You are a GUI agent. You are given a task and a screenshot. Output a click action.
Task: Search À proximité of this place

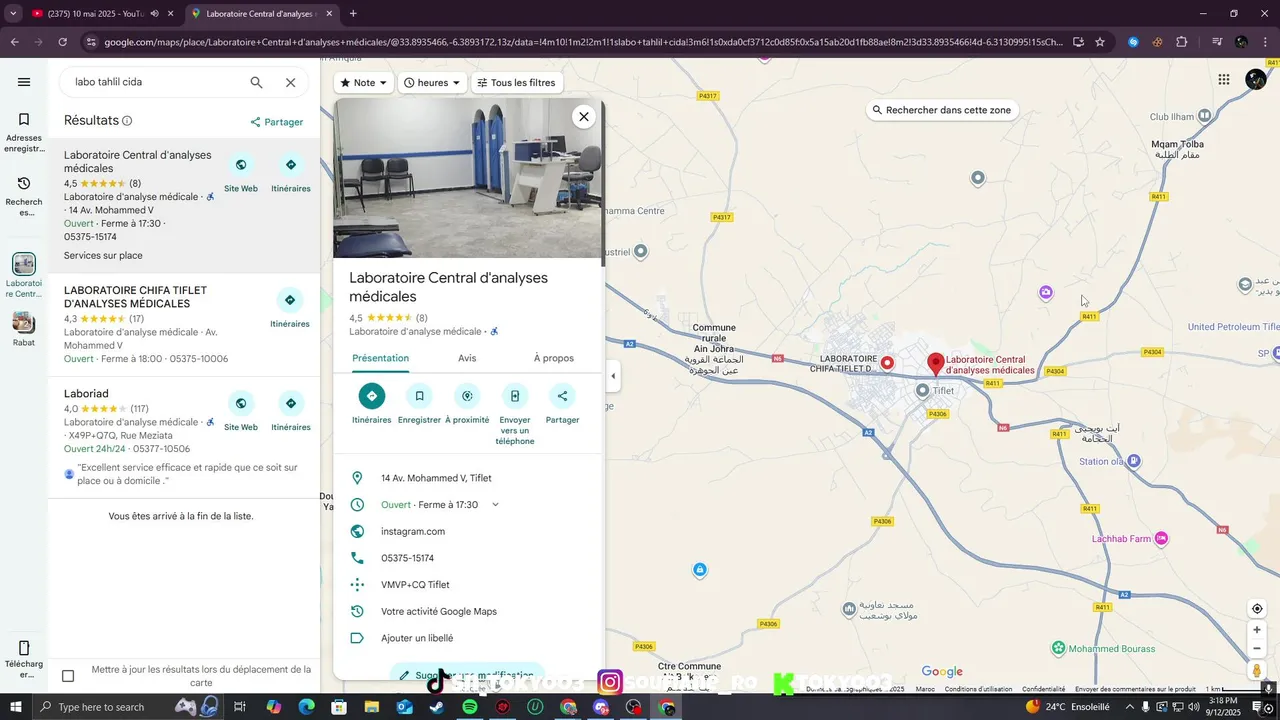click(467, 396)
